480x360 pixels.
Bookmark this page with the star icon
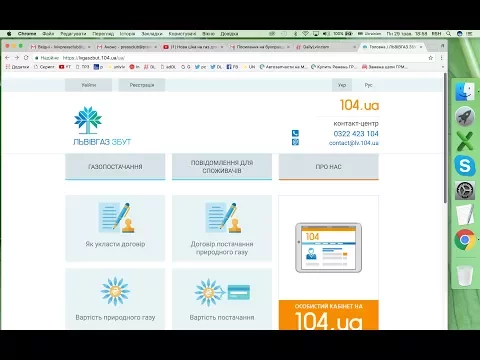pyautogui.click(x=430, y=58)
